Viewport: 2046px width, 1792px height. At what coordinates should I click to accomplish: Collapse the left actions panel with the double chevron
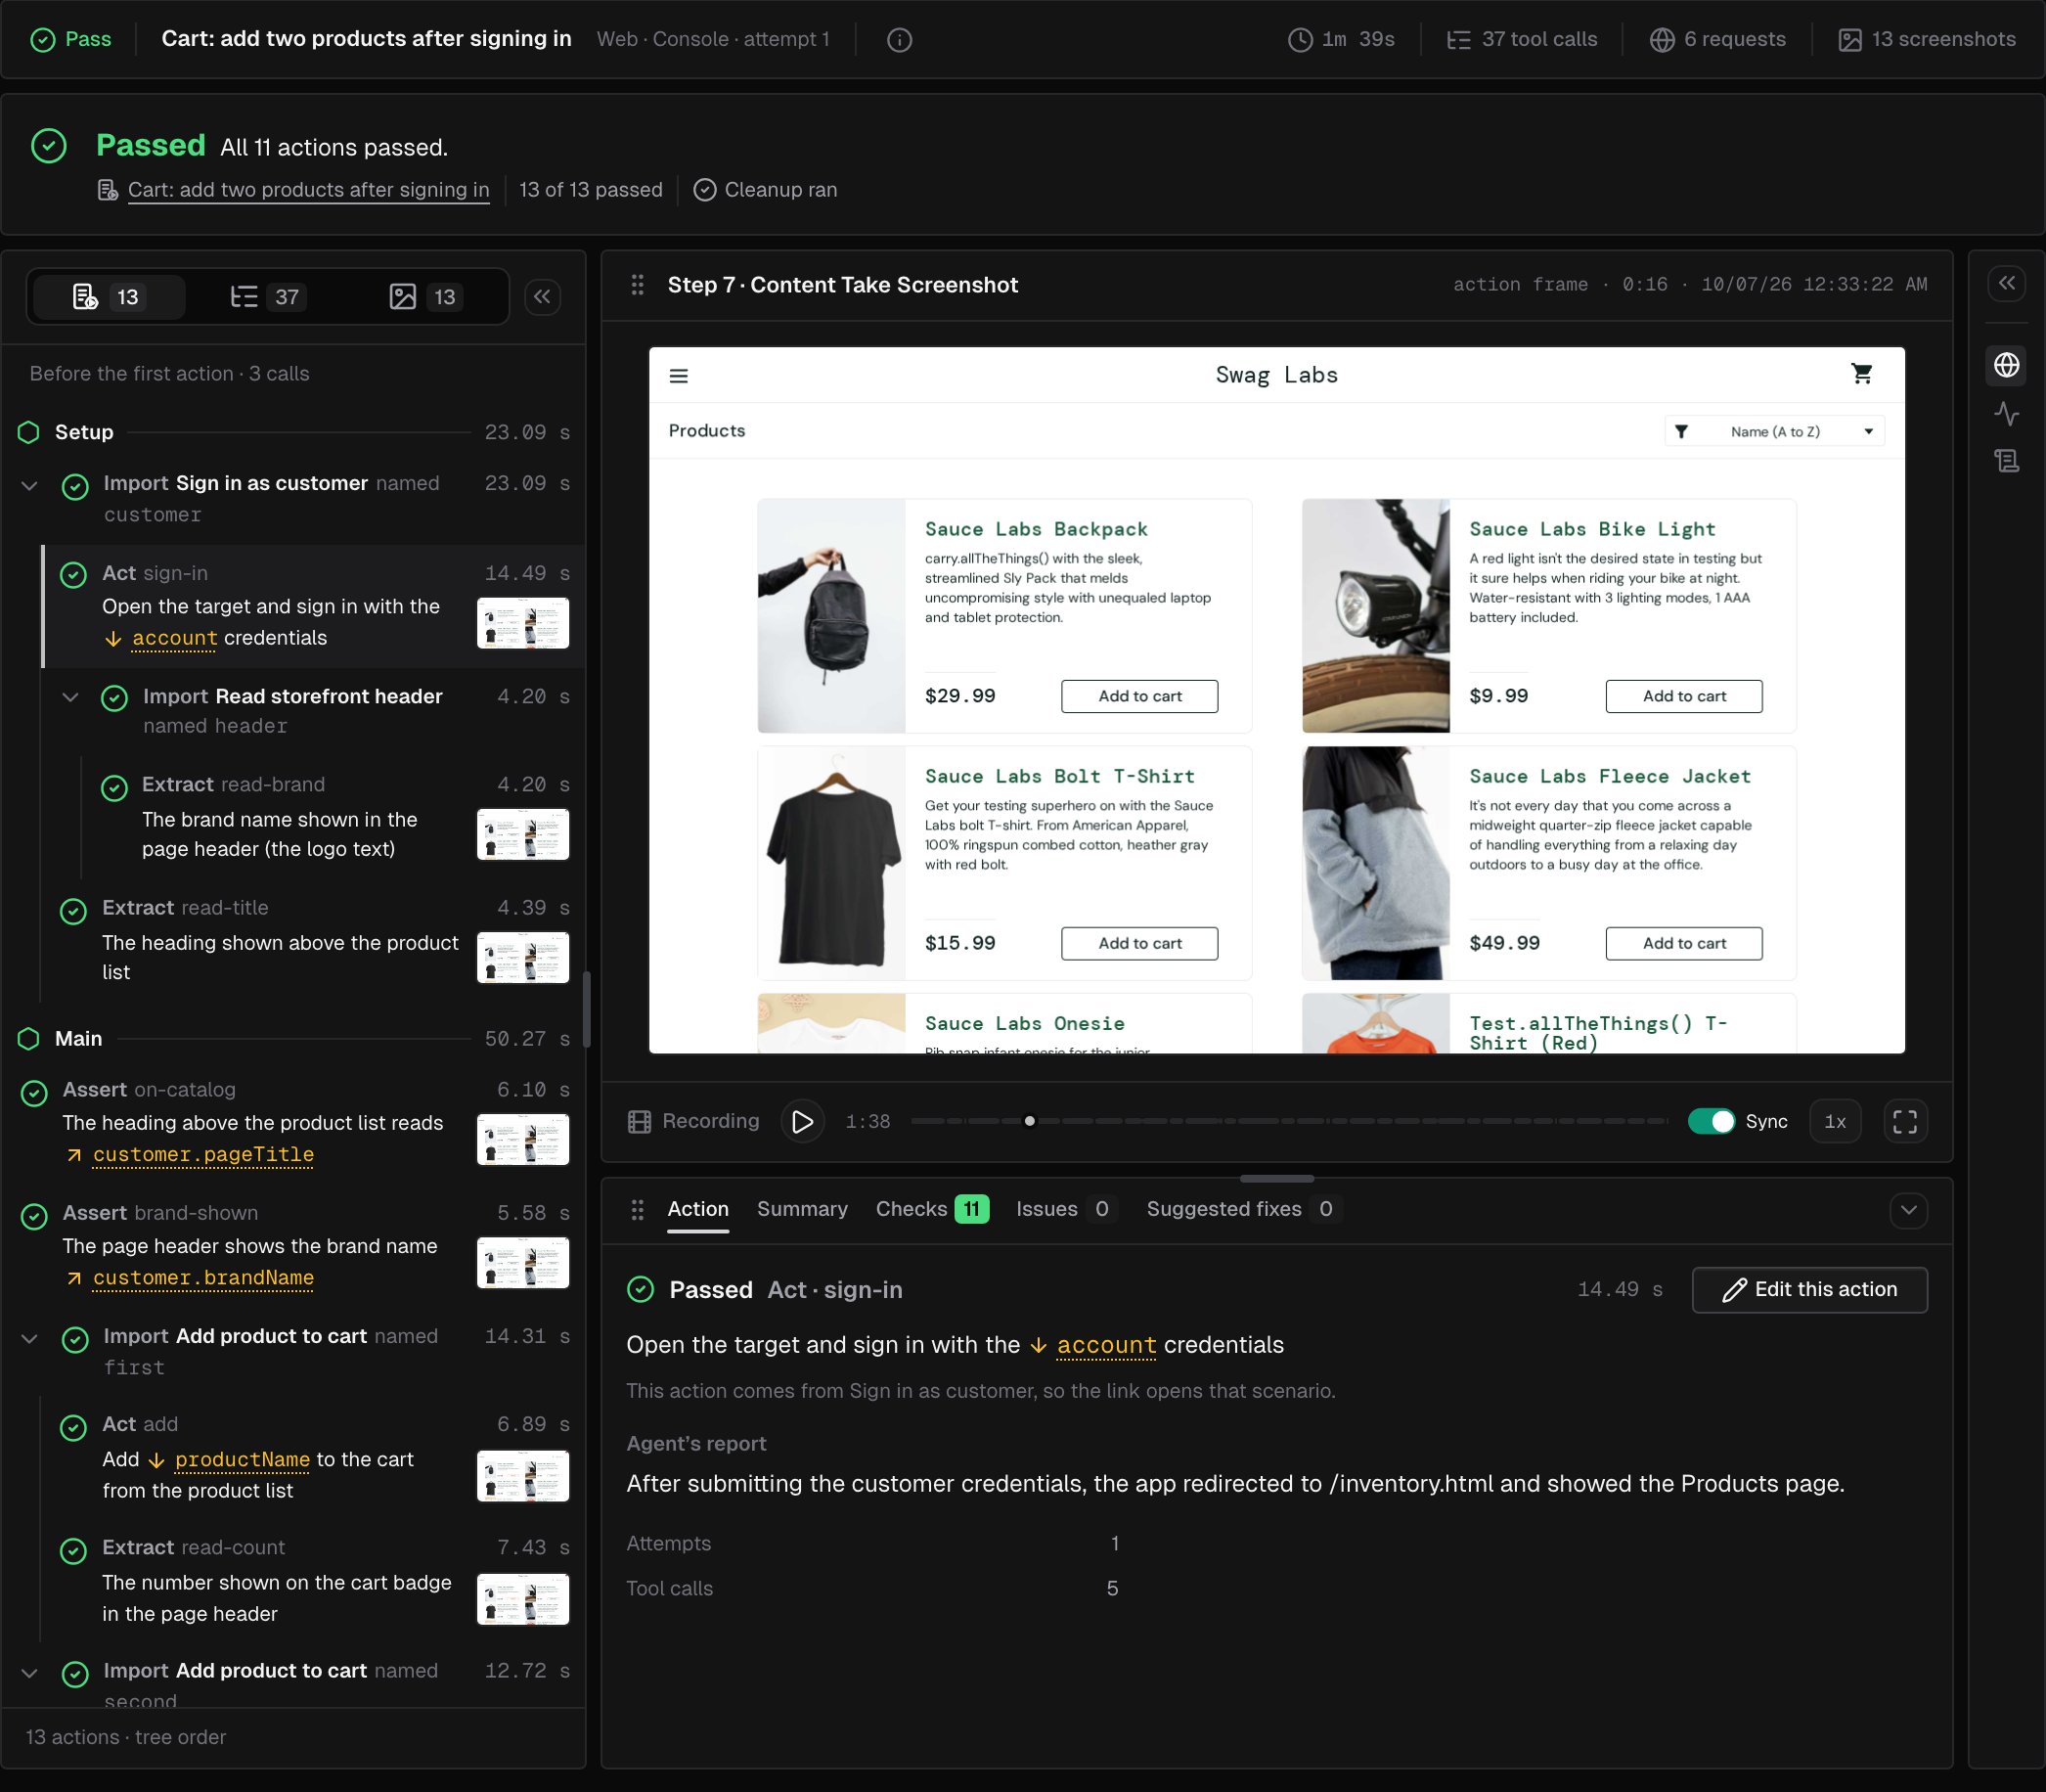coord(542,297)
